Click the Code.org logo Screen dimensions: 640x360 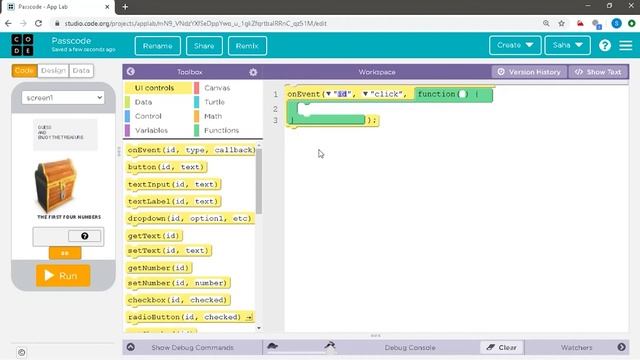(22, 45)
